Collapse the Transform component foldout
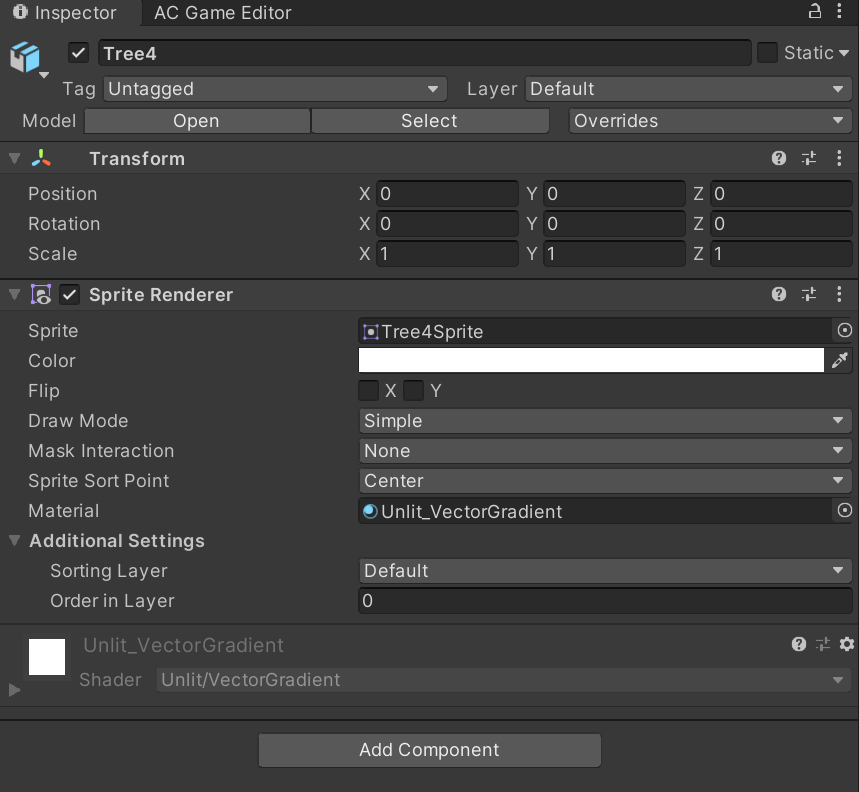859x792 pixels. click(13, 158)
